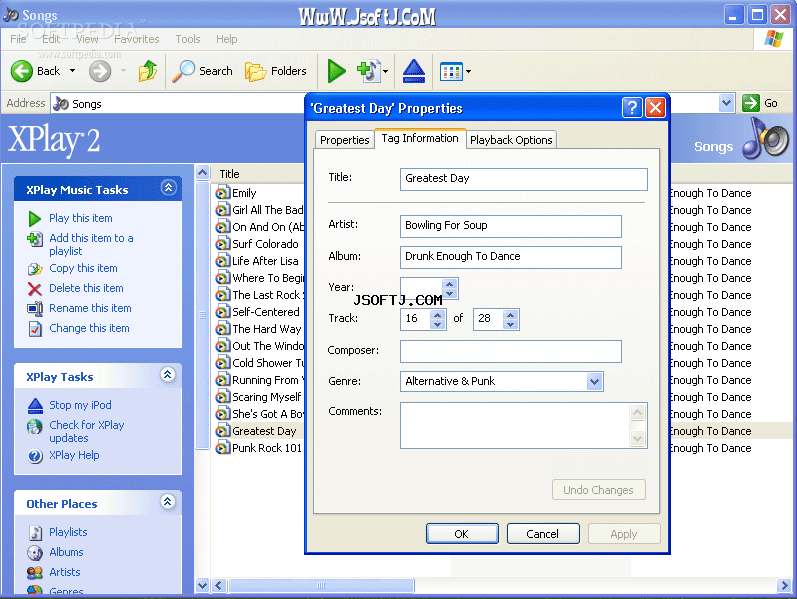The image size is (797, 599).
Task: Collapse the XPlay Tasks panel
Action: 168,375
